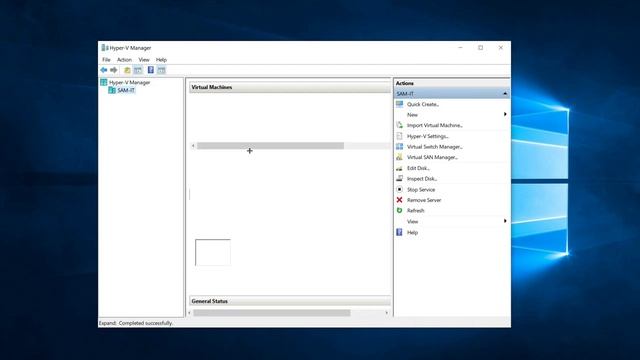The image size is (640, 360).
Task: Select the Hyper-V Manager root tree node
Action: [129, 82]
